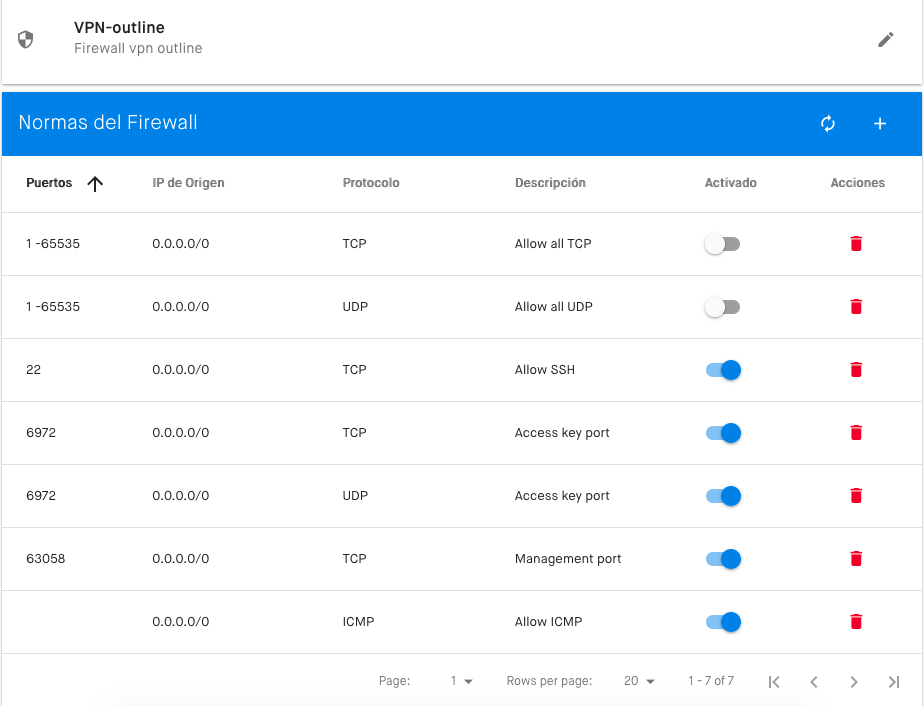Screen dimensions: 924x706
Task: Add a new firewall rule with plus icon
Action: pyautogui.click(x=880, y=123)
